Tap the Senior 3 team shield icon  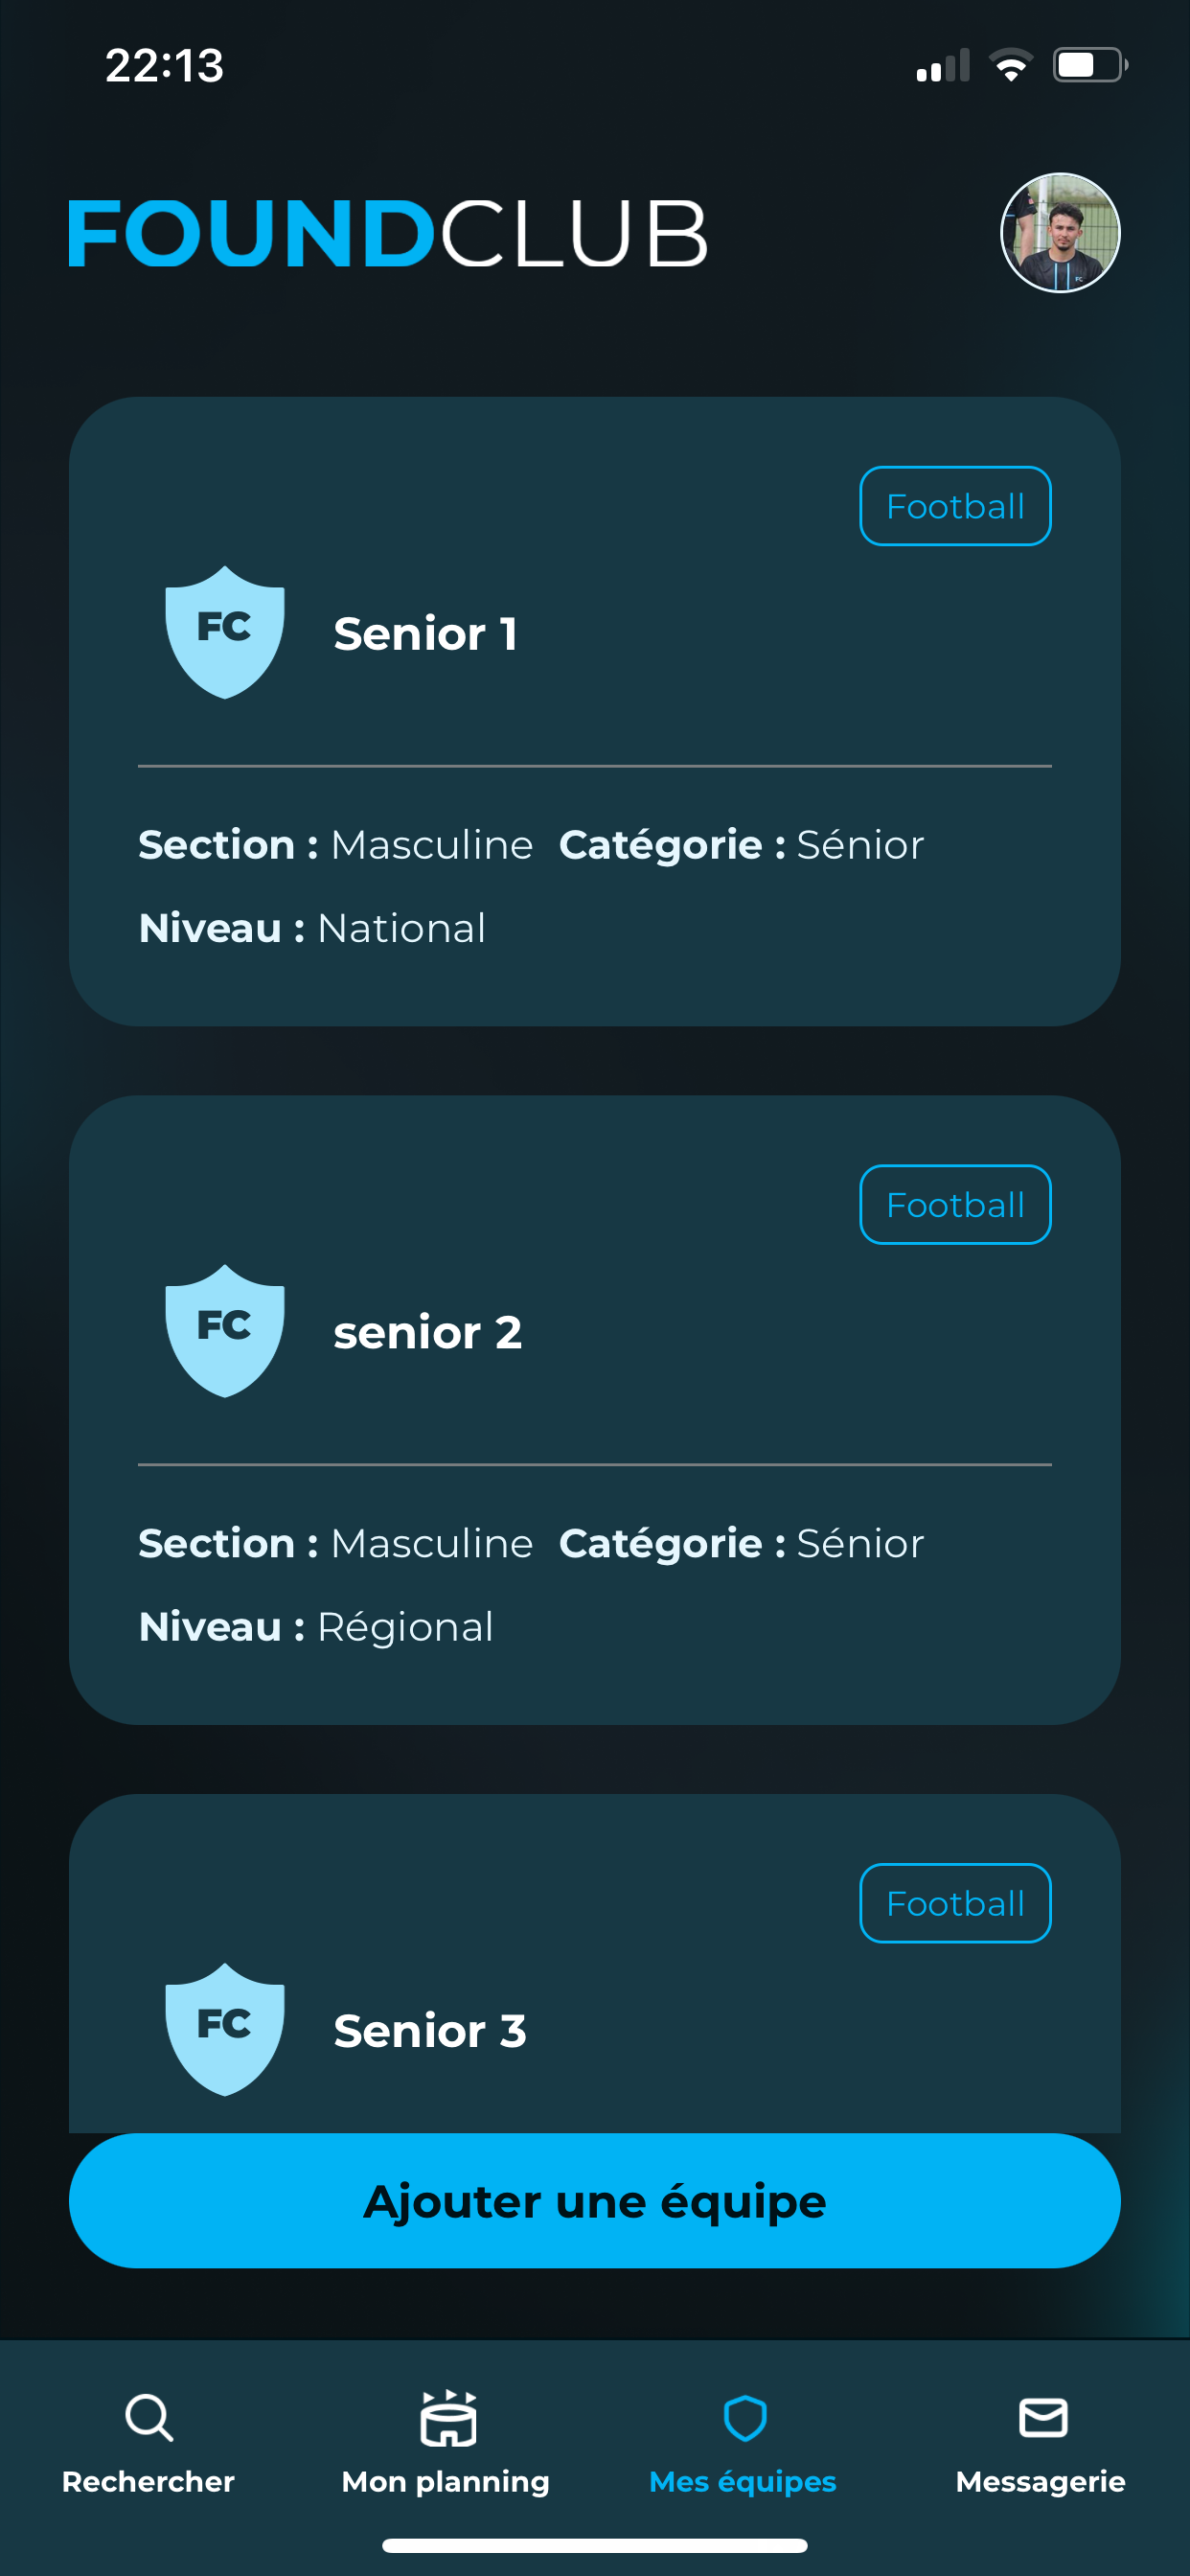(225, 2028)
